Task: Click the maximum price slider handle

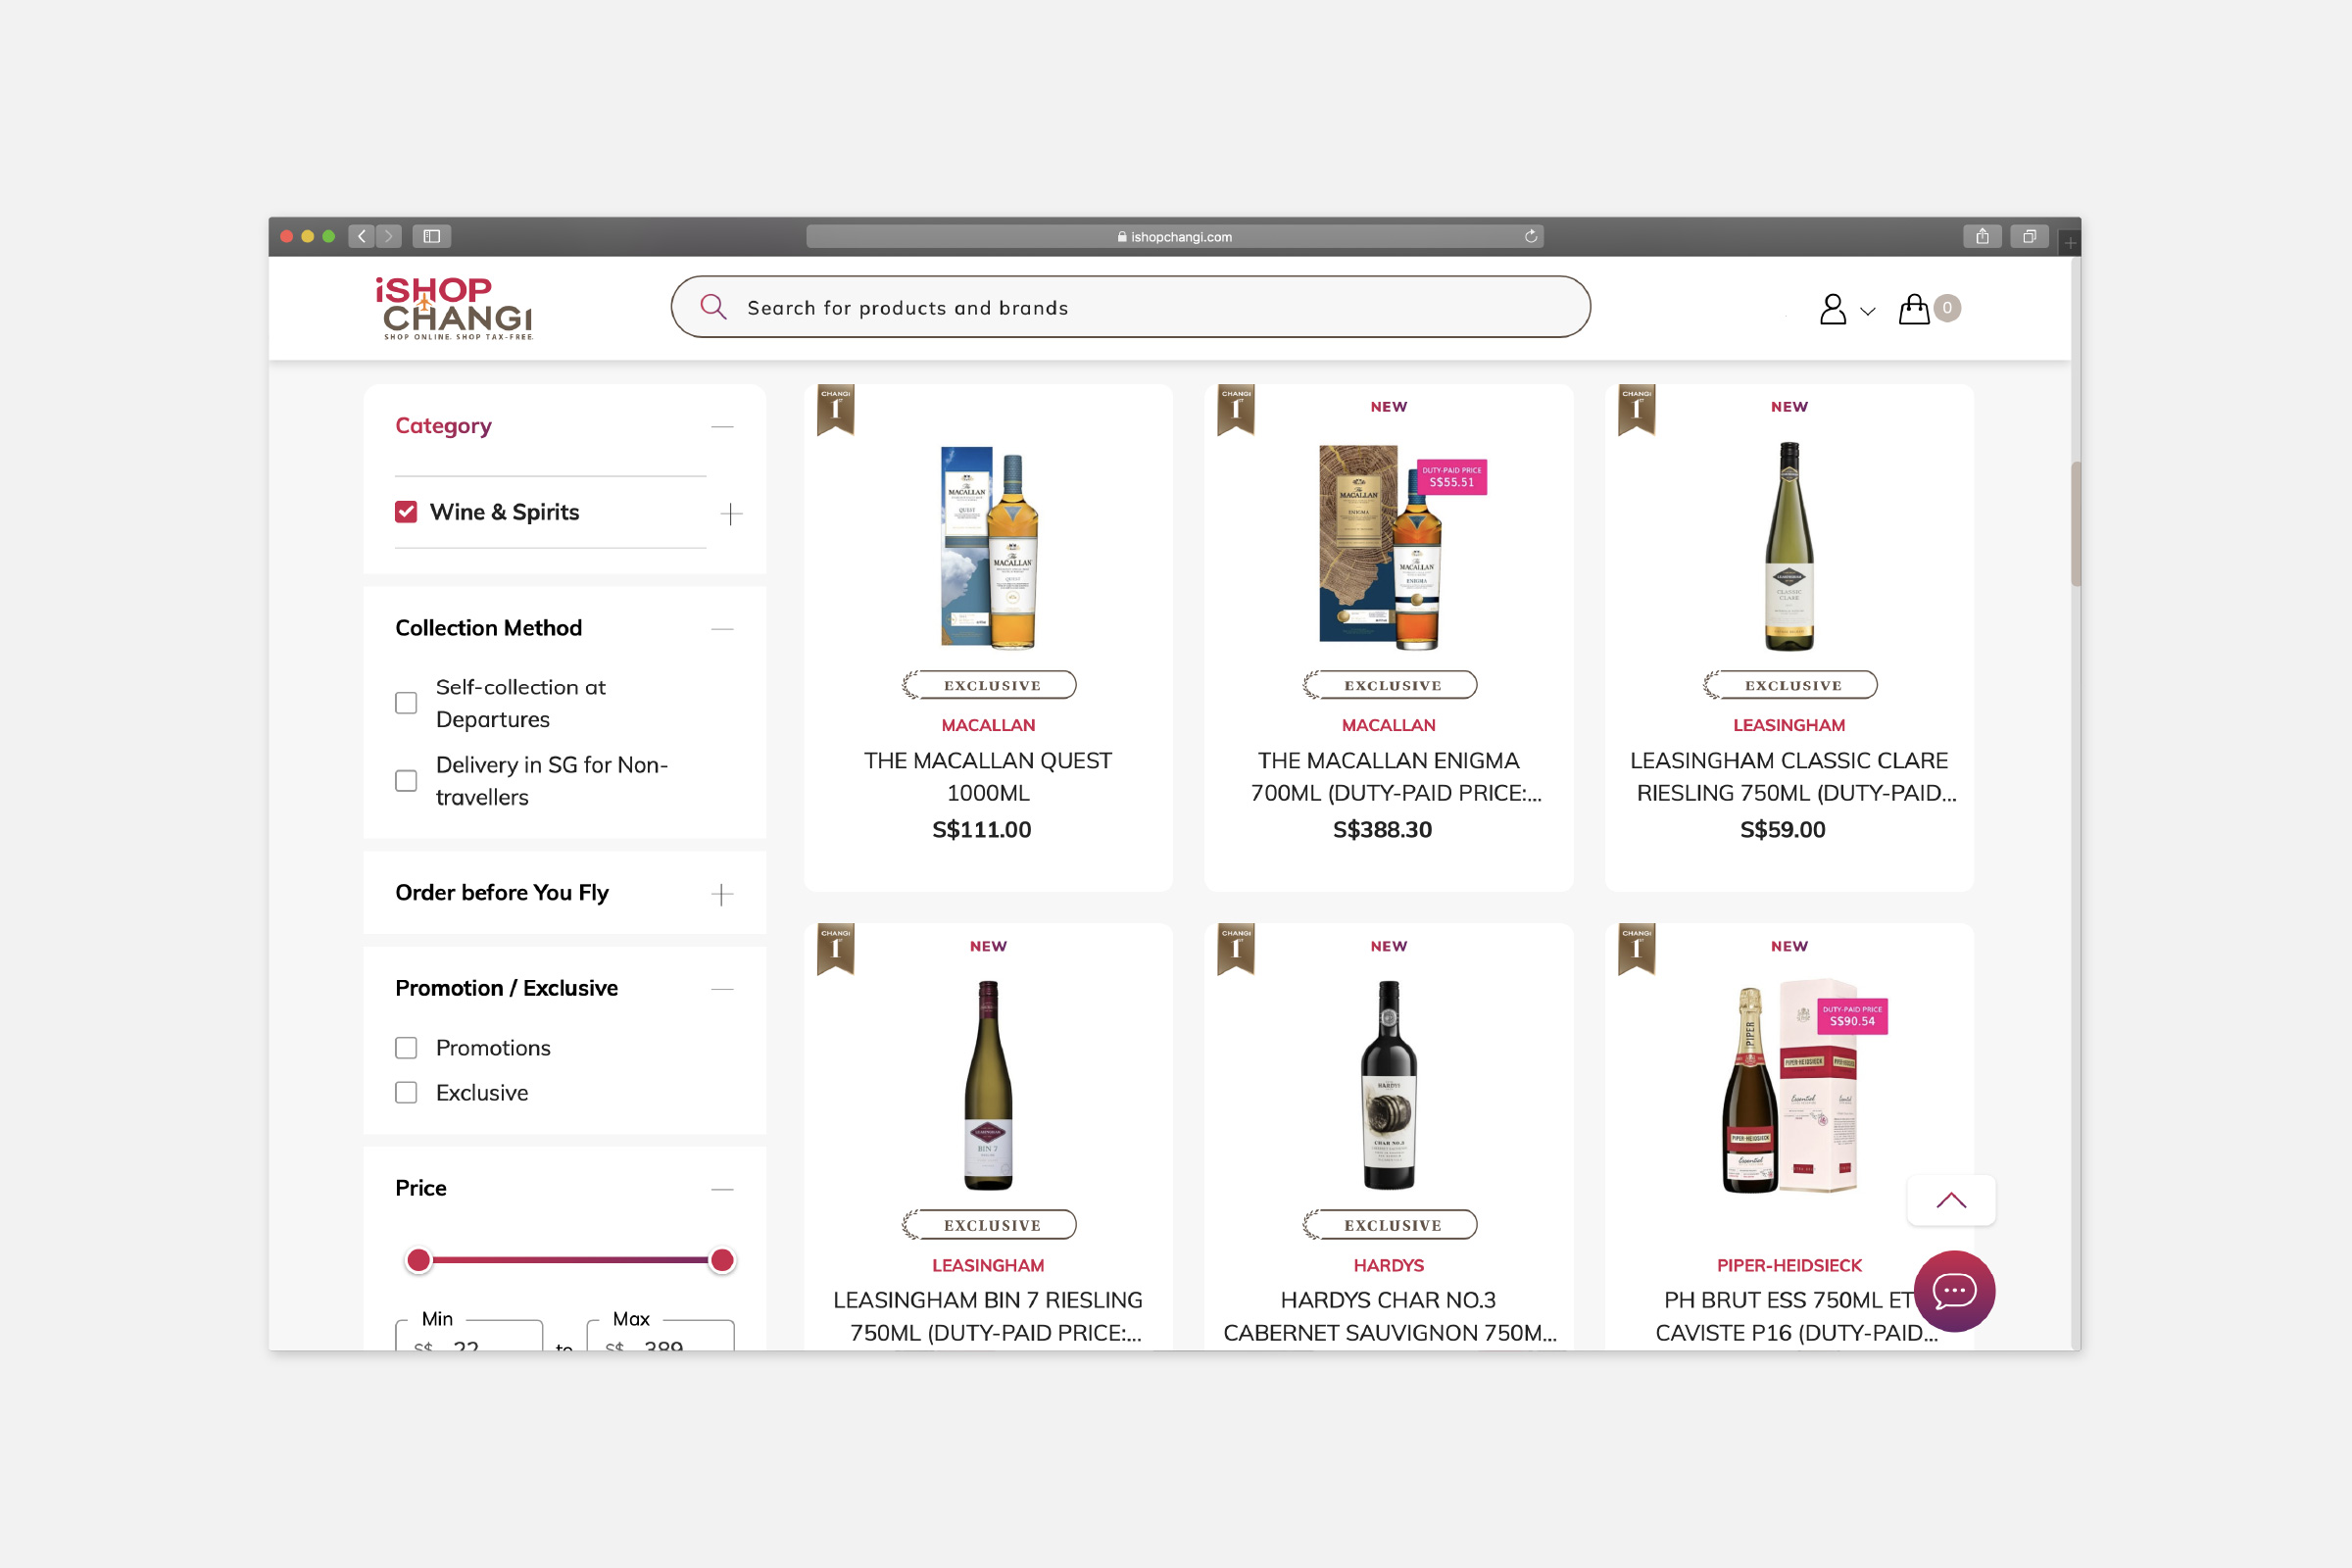Action: point(722,1260)
